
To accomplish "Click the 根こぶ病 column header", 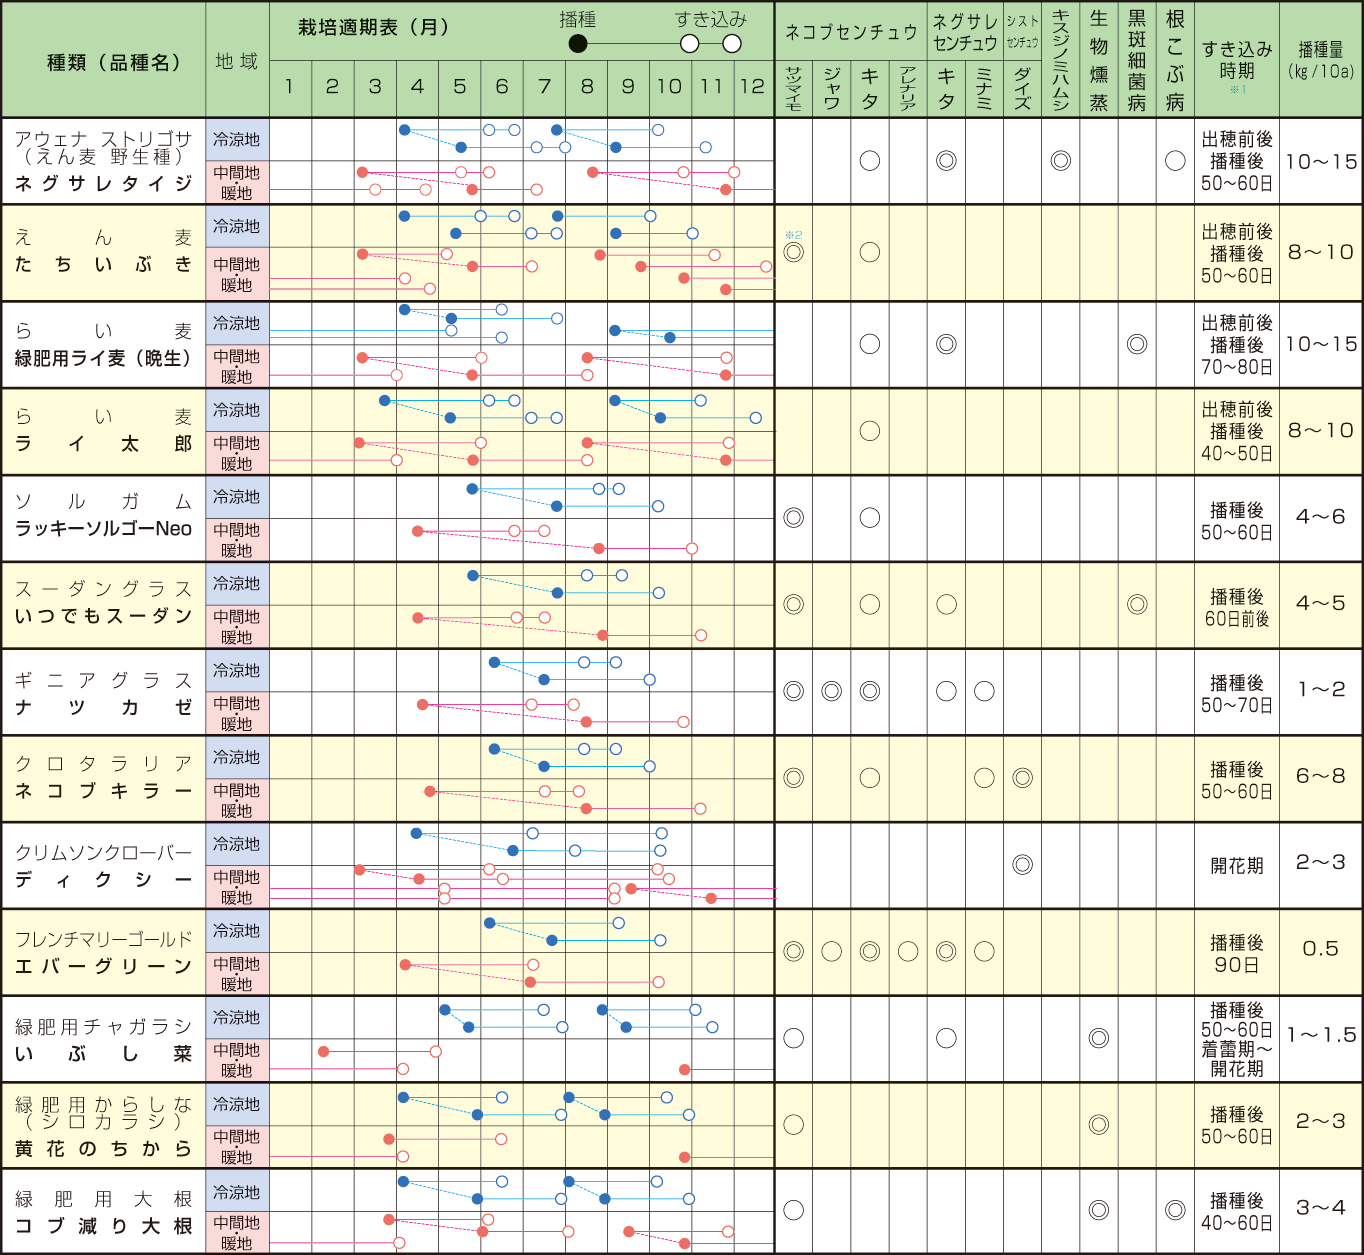I will click(x=1175, y=59).
